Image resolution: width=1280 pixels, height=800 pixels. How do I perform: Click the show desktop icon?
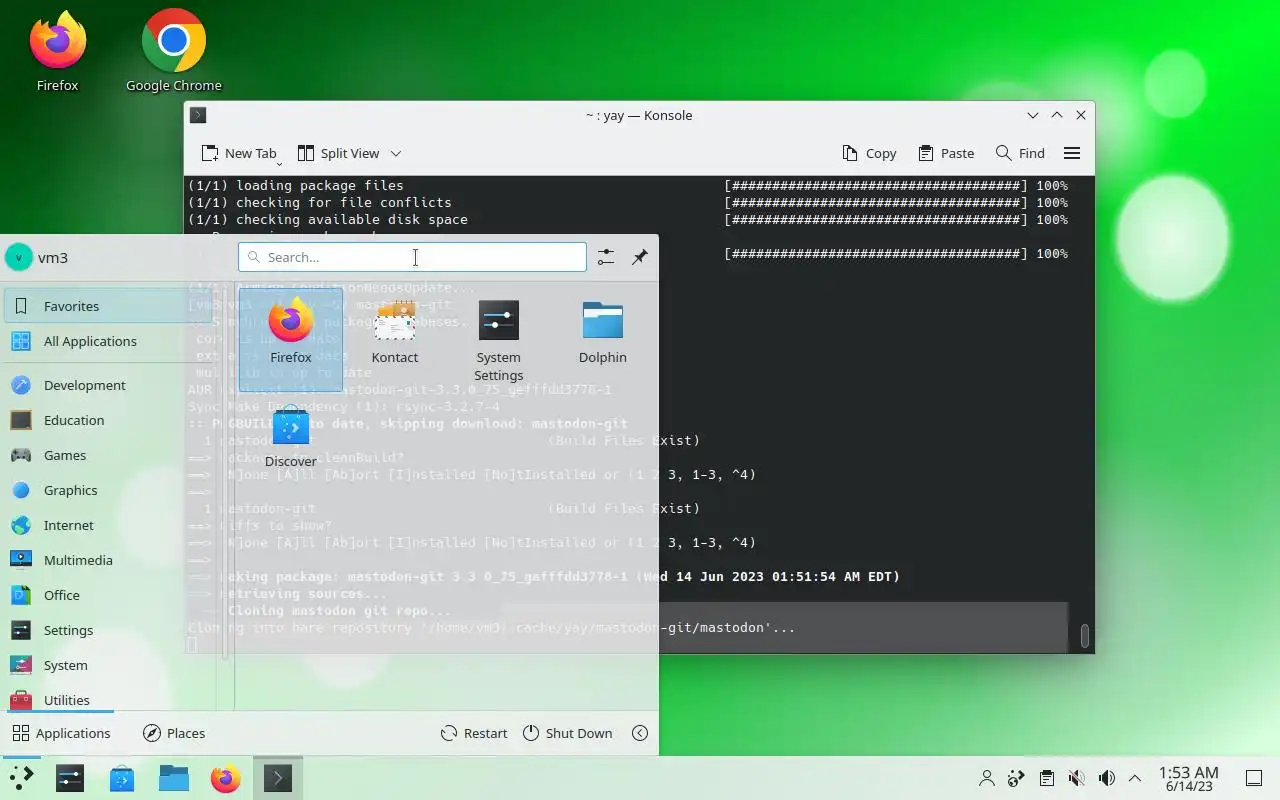coord(1253,778)
